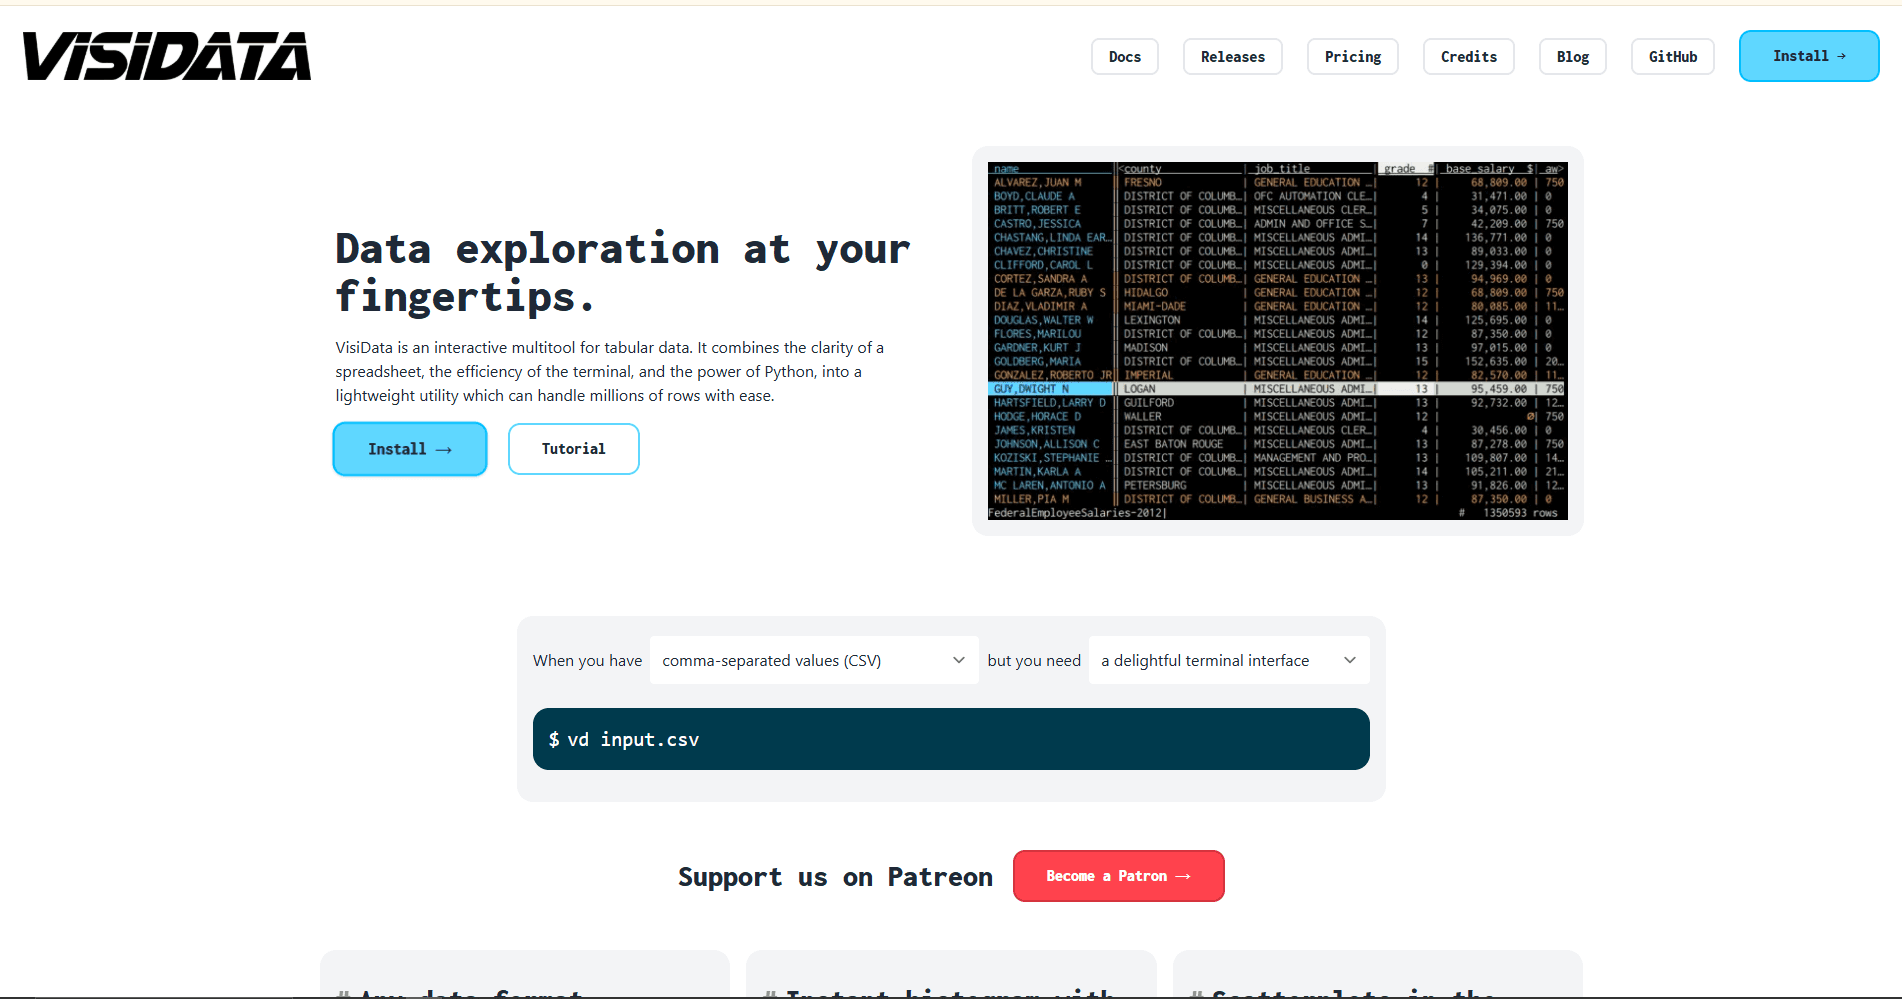Click the terminal screenshot of federal salaries
Viewport: 1902px width, 999px height.
(1277, 340)
